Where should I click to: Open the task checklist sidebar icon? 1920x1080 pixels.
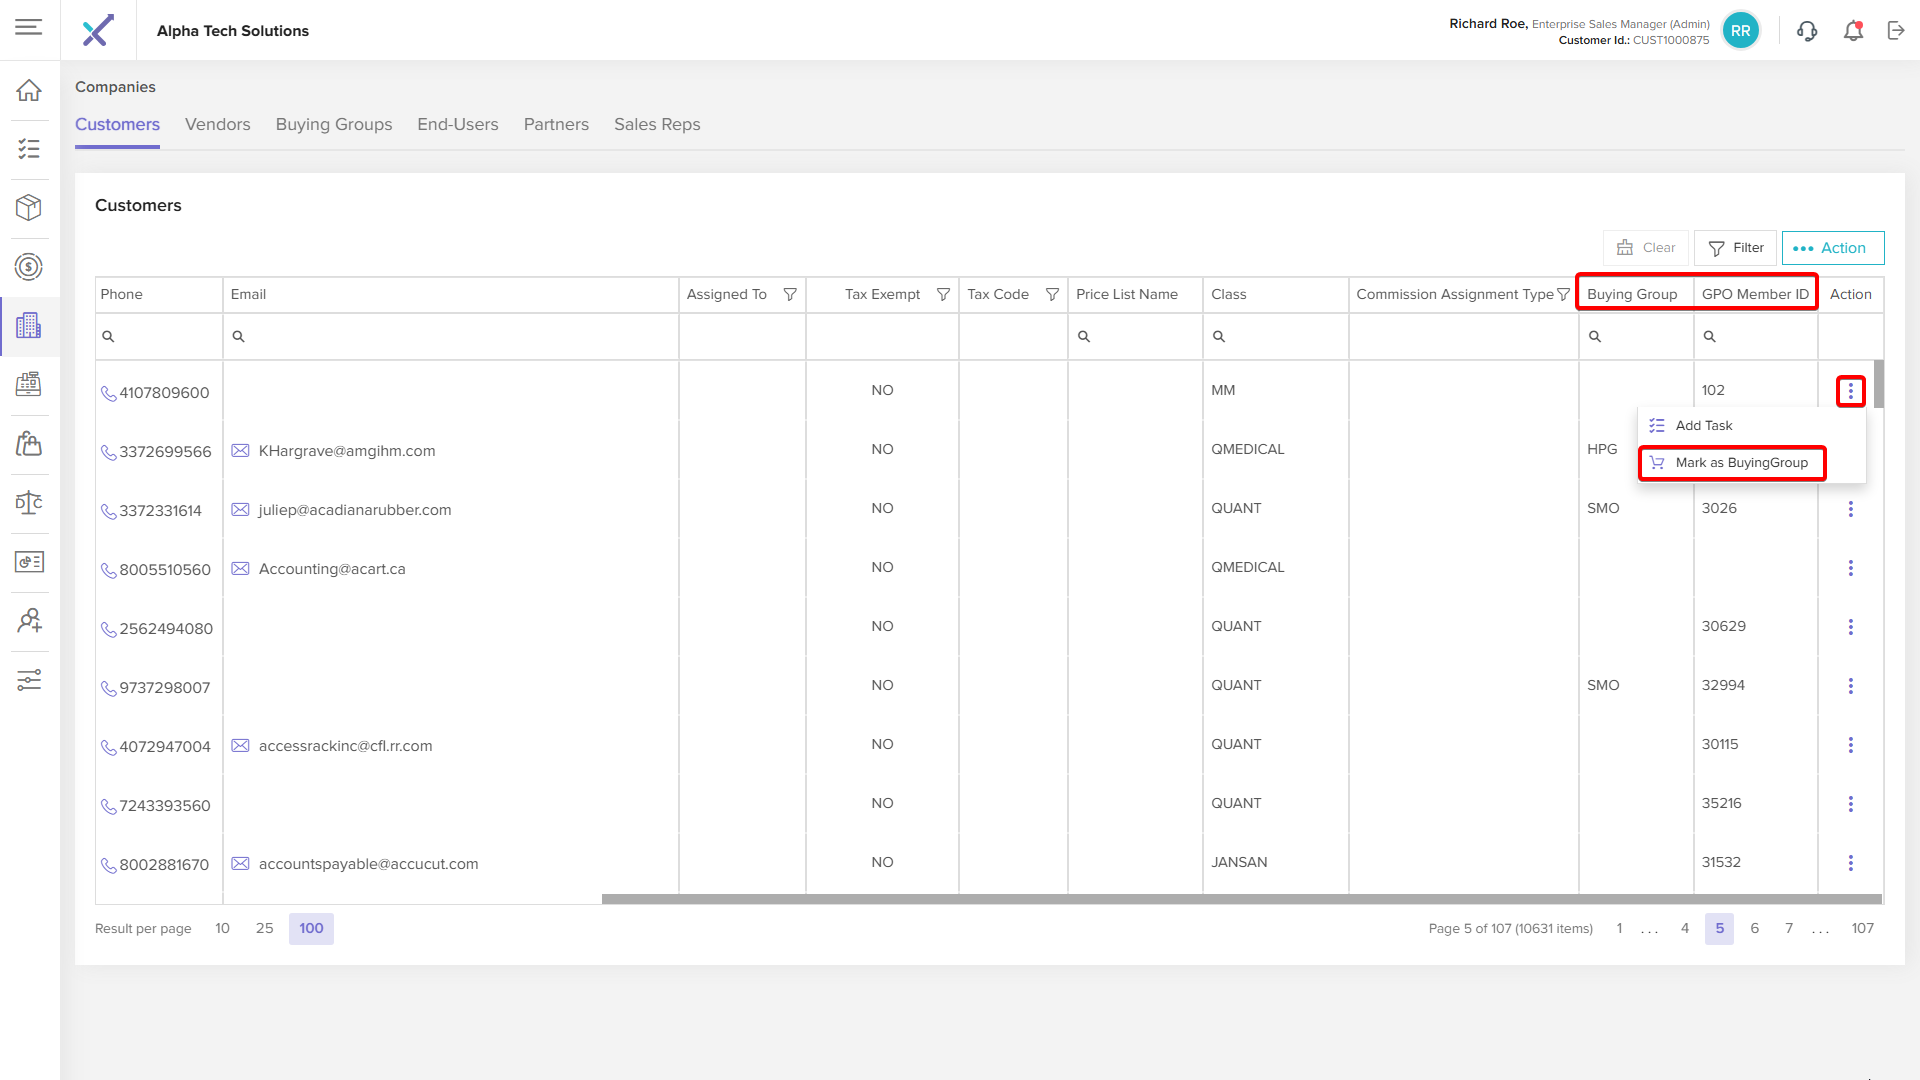coord(29,149)
